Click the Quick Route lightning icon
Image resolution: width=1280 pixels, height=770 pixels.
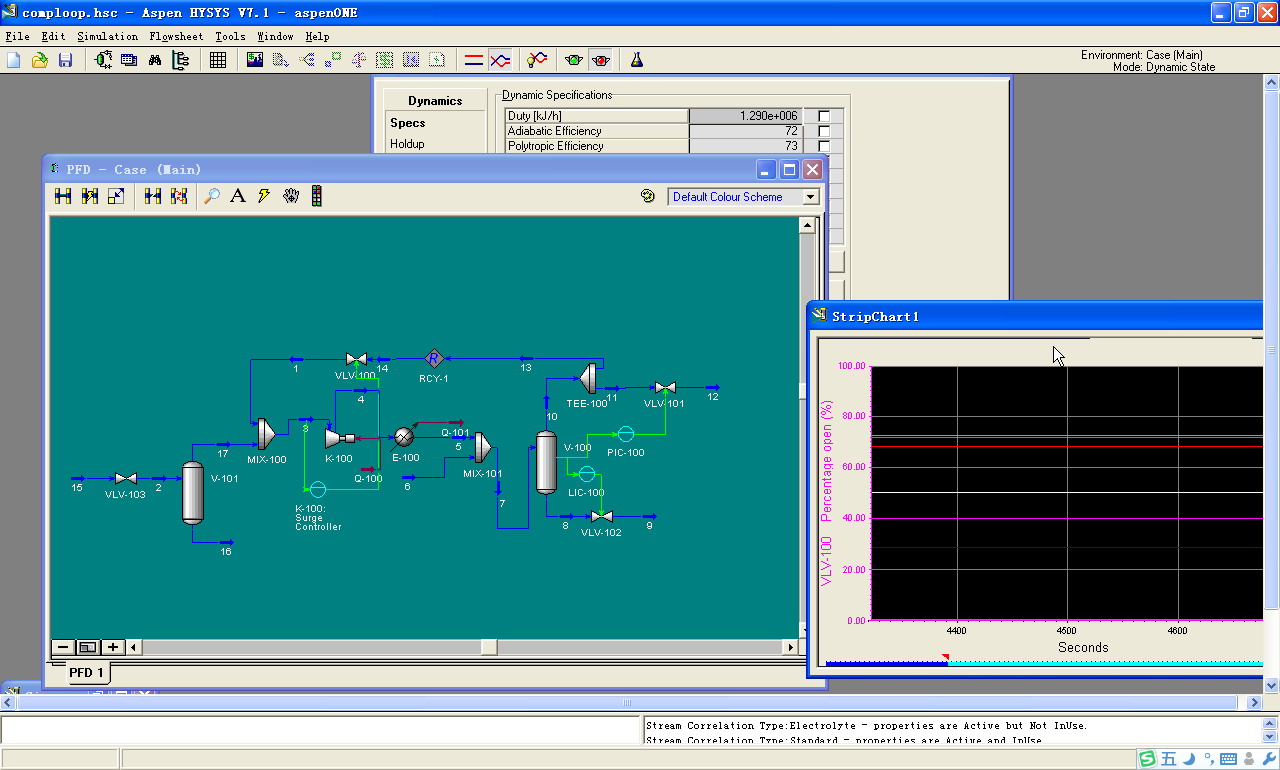264,196
